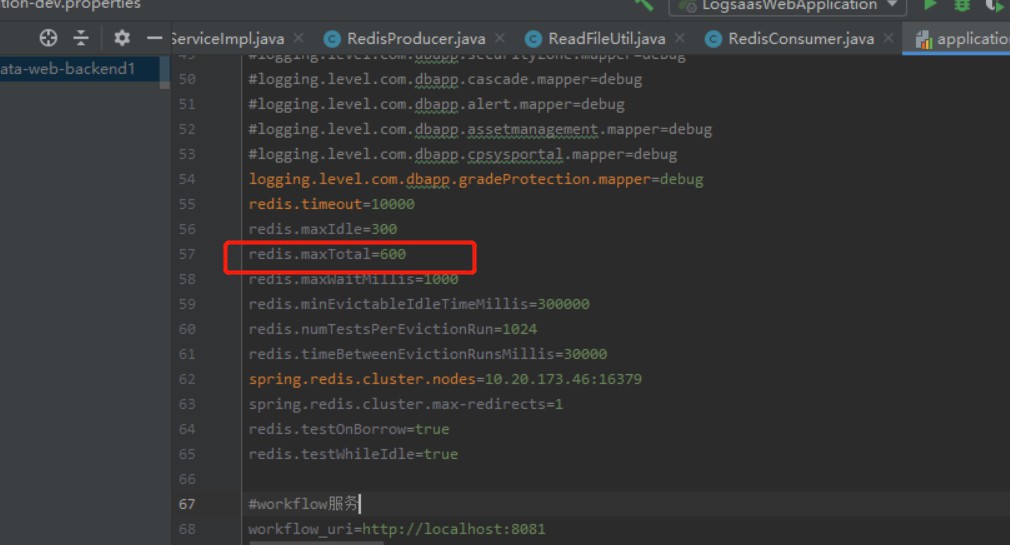
Task: Click the commented alert.mapper=debug line
Action: coord(437,104)
